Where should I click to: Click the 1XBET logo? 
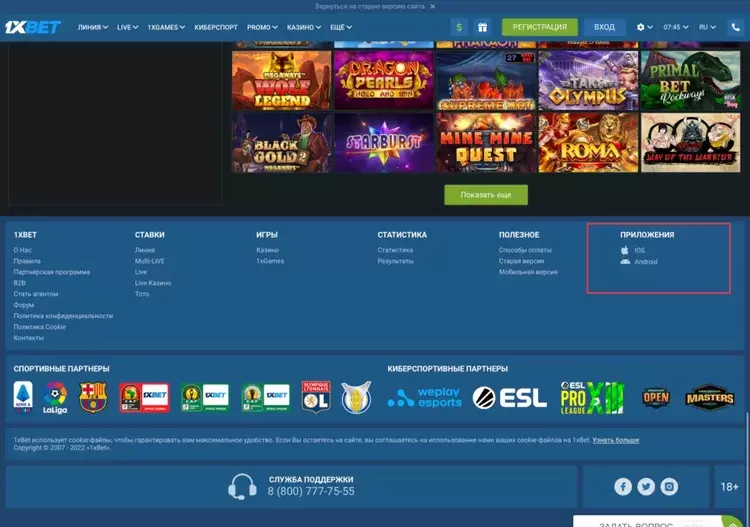click(33, 27)
